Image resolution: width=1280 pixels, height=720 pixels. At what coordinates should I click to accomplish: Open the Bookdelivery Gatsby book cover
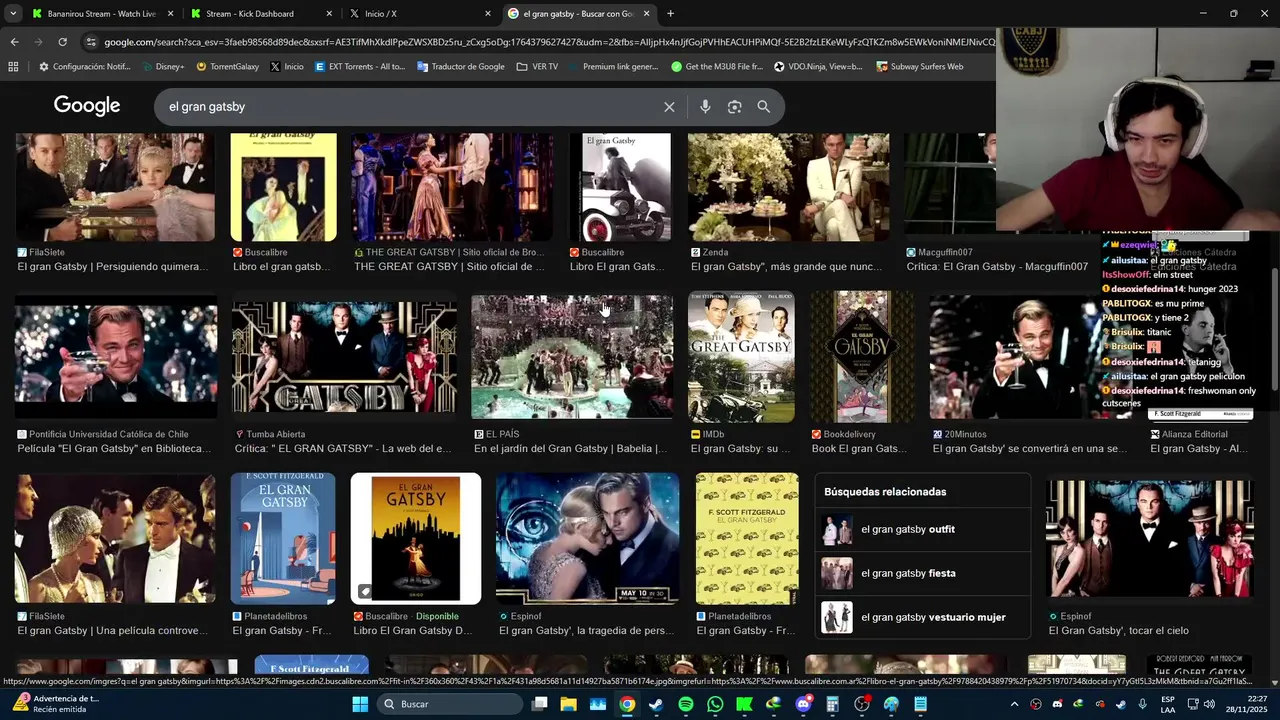coord(862,356)
